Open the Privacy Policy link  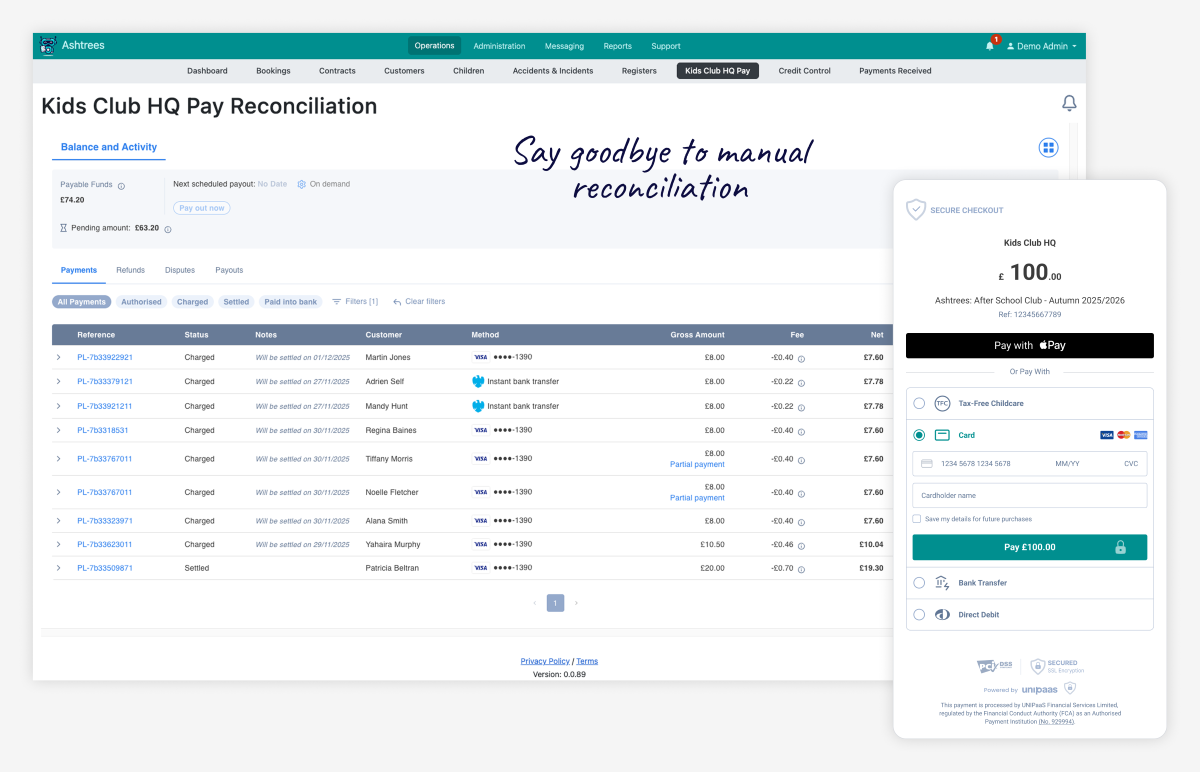point(545,661)
